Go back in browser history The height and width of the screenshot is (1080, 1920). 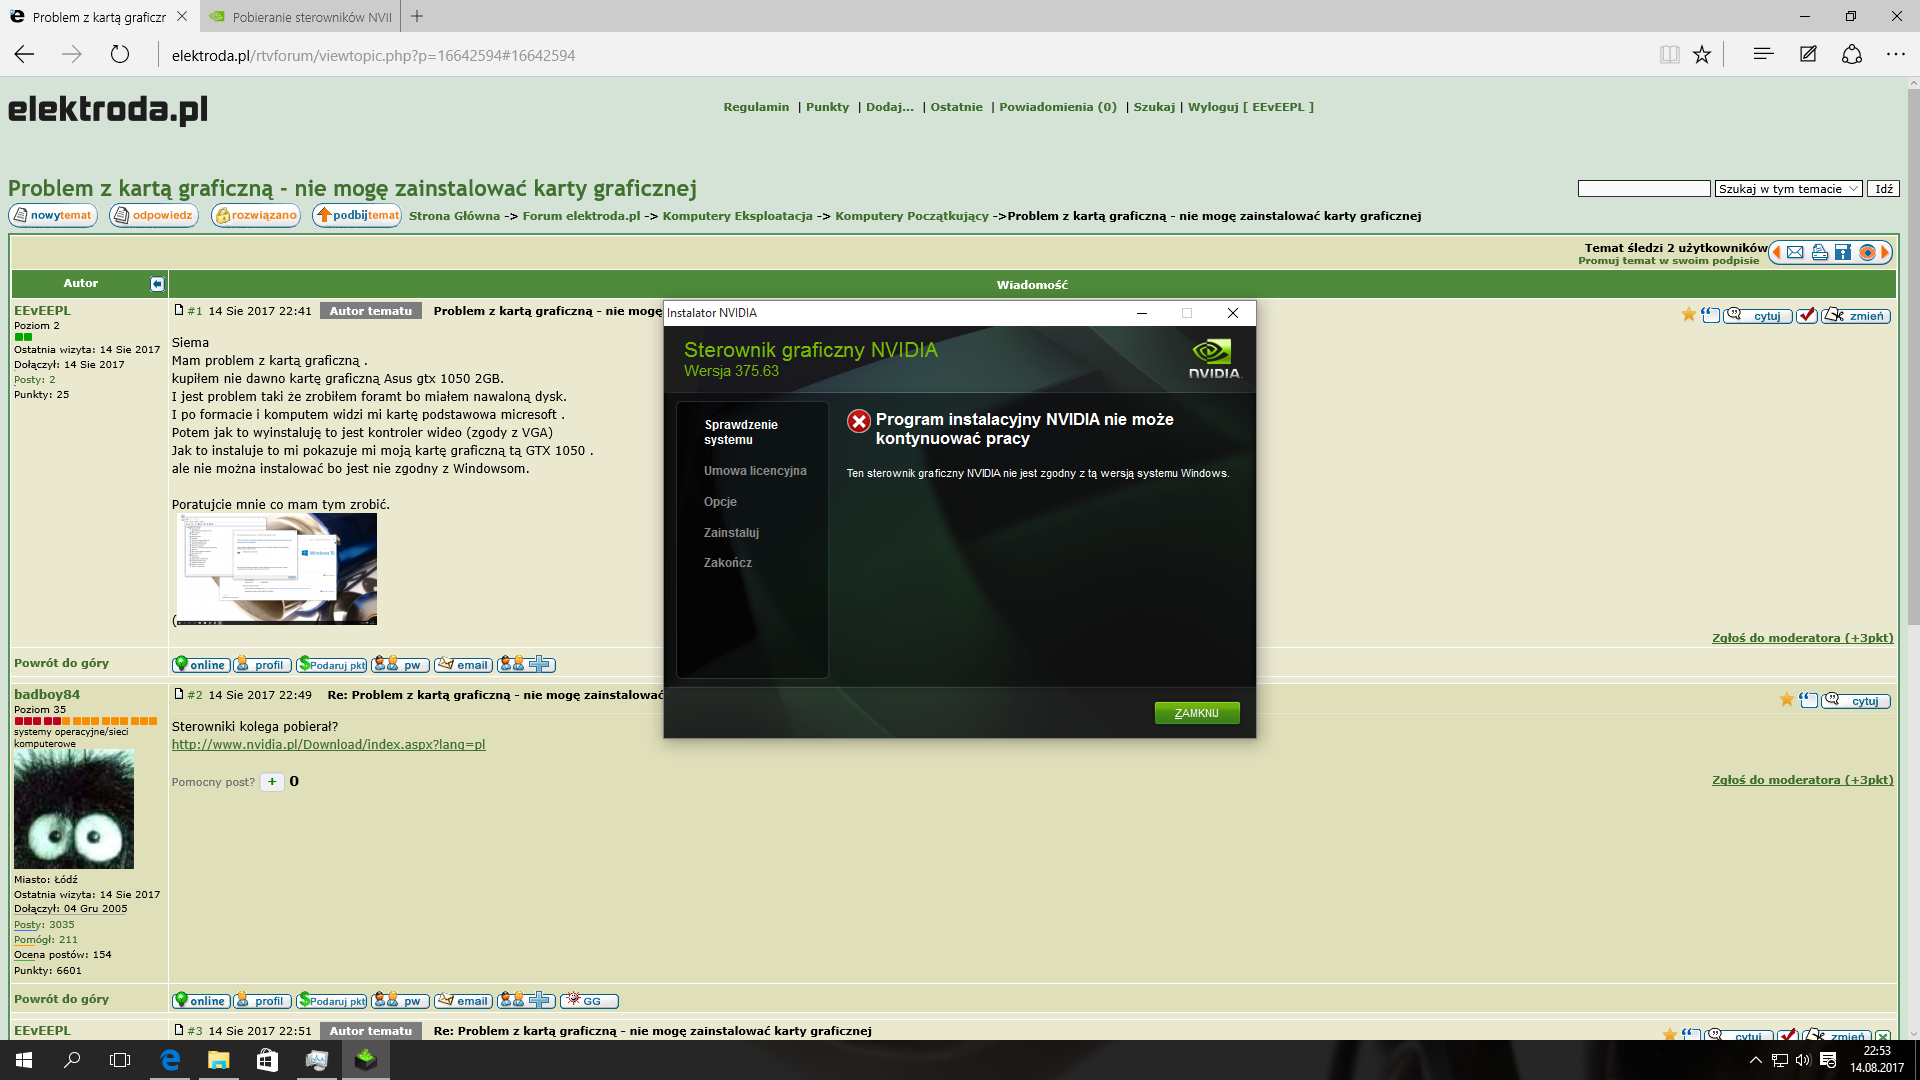coord(25,54)
